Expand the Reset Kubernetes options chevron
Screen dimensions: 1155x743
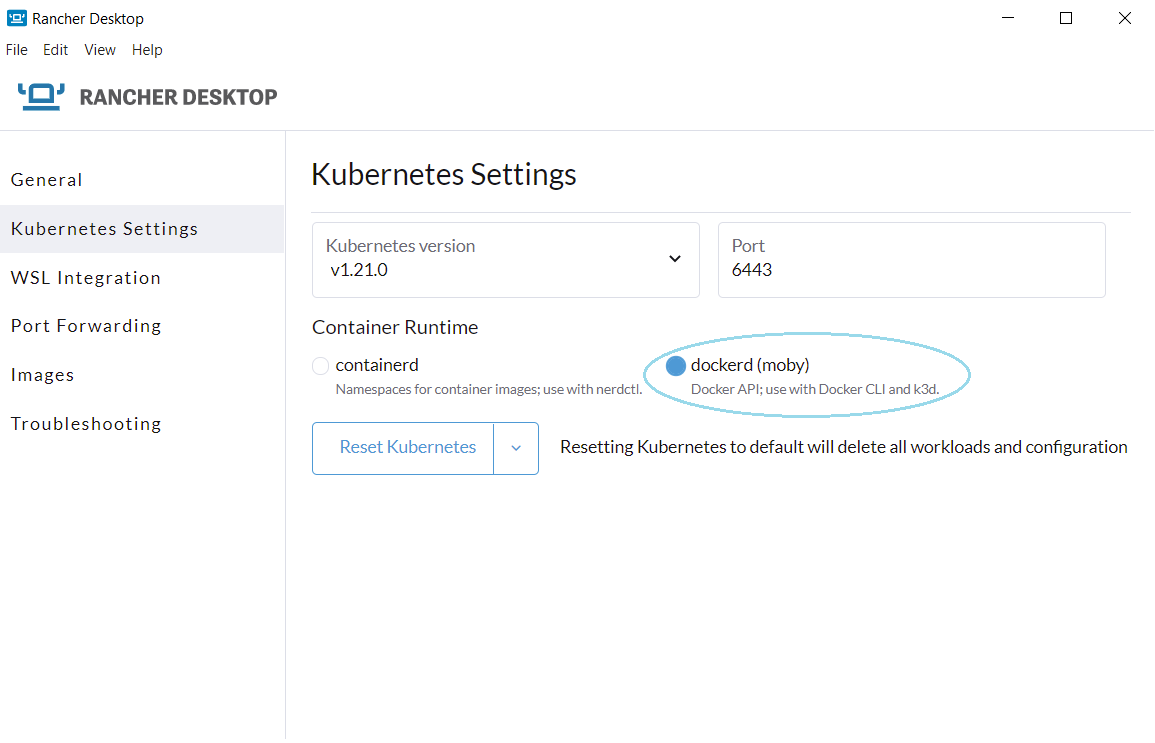517,448
